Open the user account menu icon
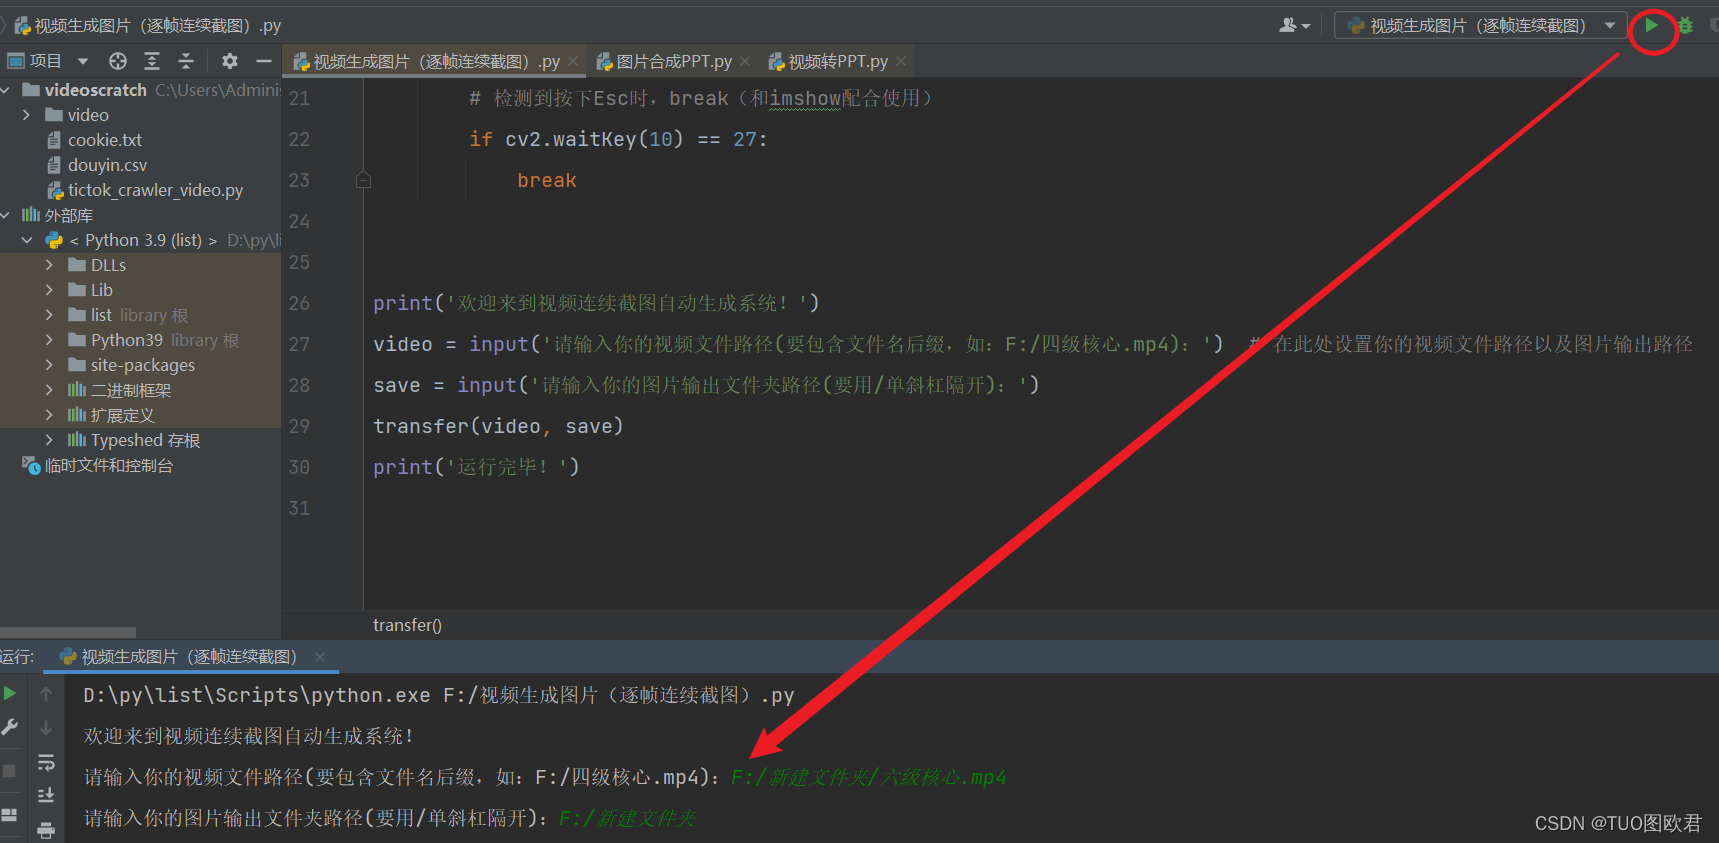Image resolution: width=1719 pixels, height=843 pixels. (x=1294, y=25)
